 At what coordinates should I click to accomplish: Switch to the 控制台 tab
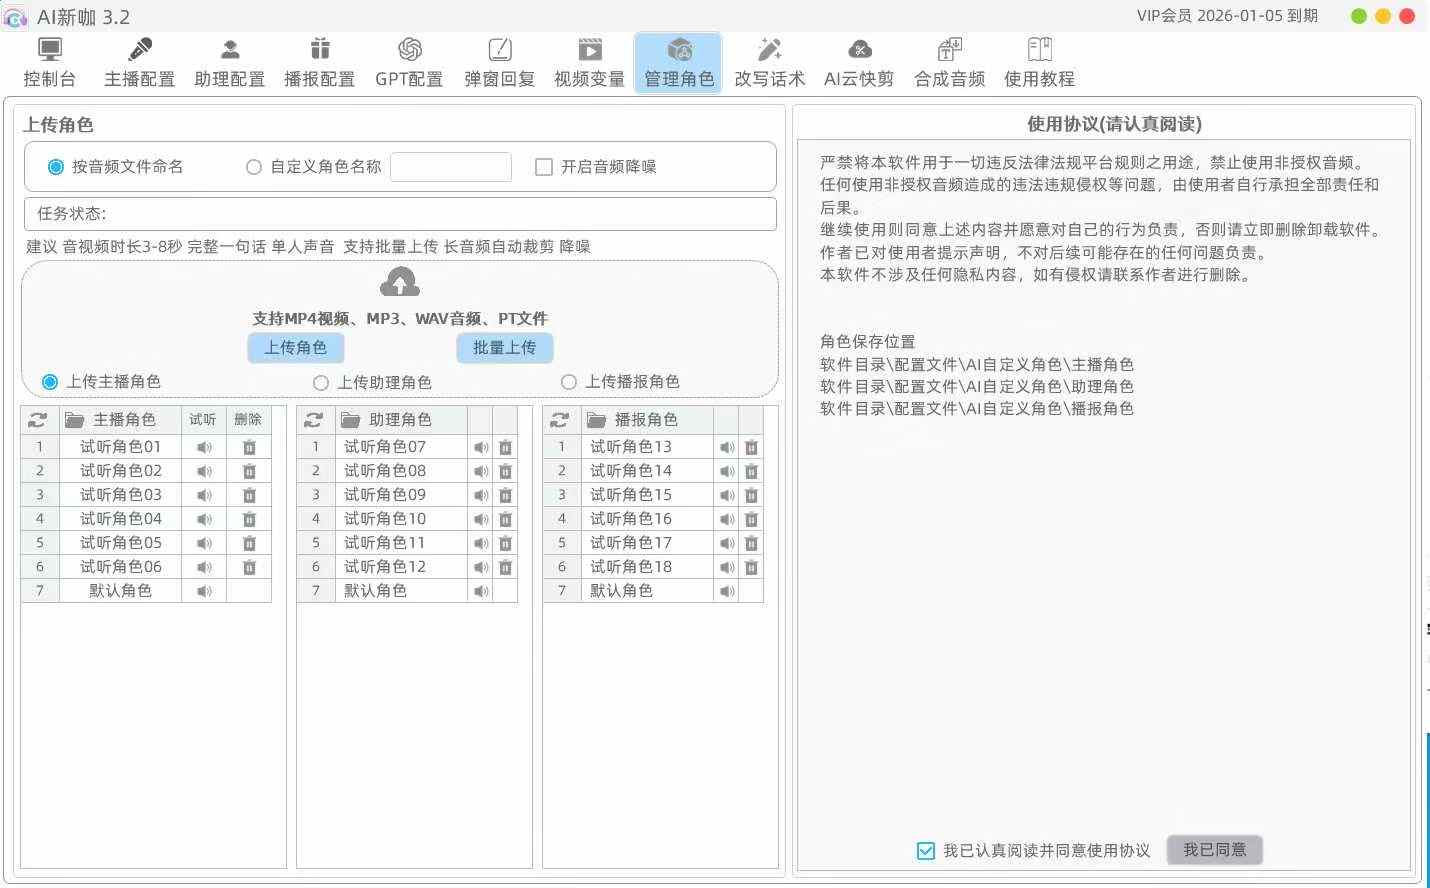click(49, 63)
